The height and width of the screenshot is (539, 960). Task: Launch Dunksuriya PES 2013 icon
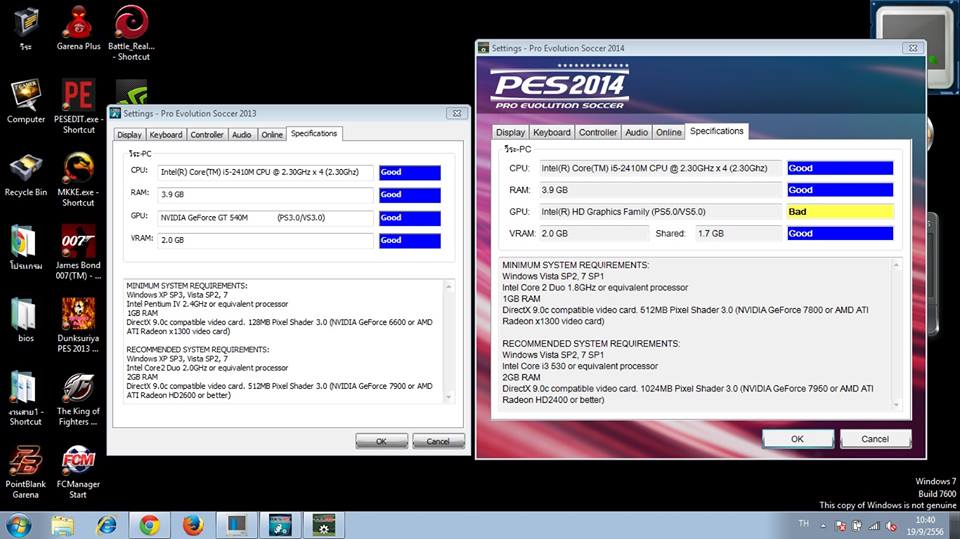click(78, 325)
